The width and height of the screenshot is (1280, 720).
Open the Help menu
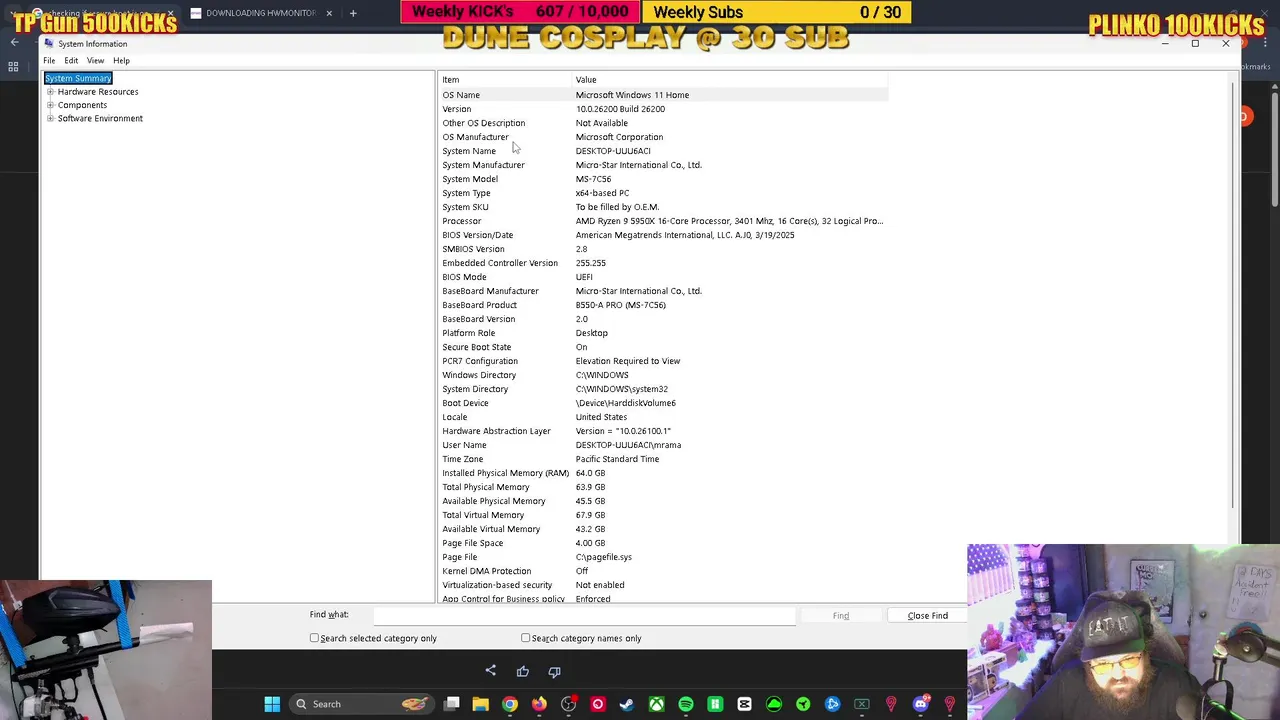(121, 61)
